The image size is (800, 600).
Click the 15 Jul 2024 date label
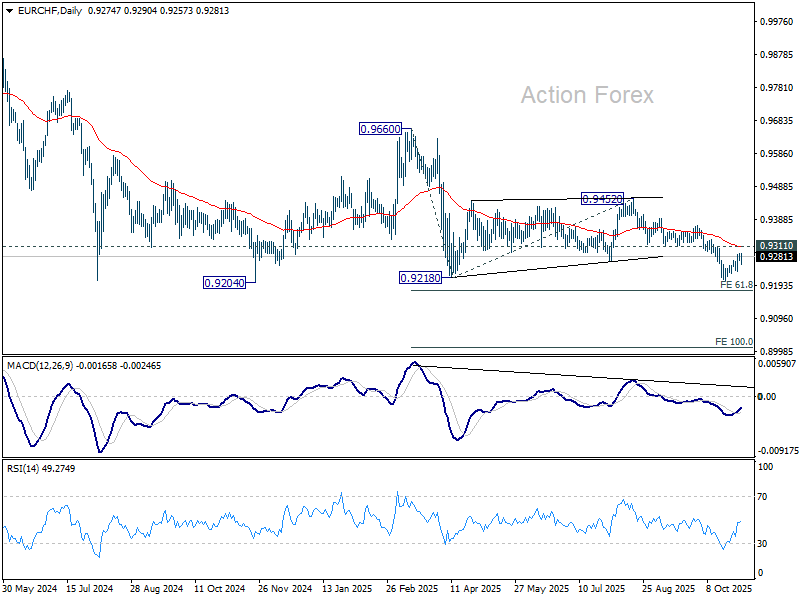click(90, 588)
